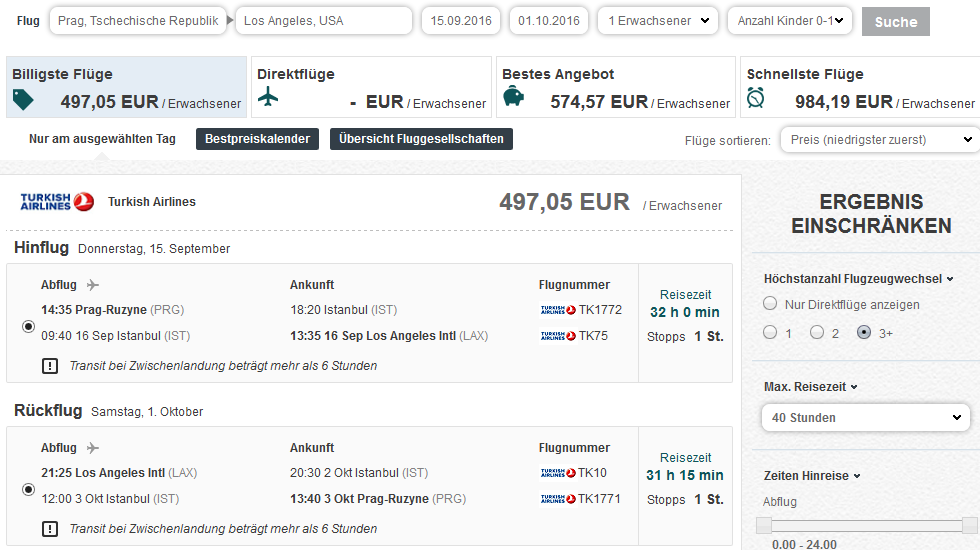Click the 31 h 15 min Reisezeit value
Screen dimensions: 980x550
pyautogui.click(x=685, y=475)
